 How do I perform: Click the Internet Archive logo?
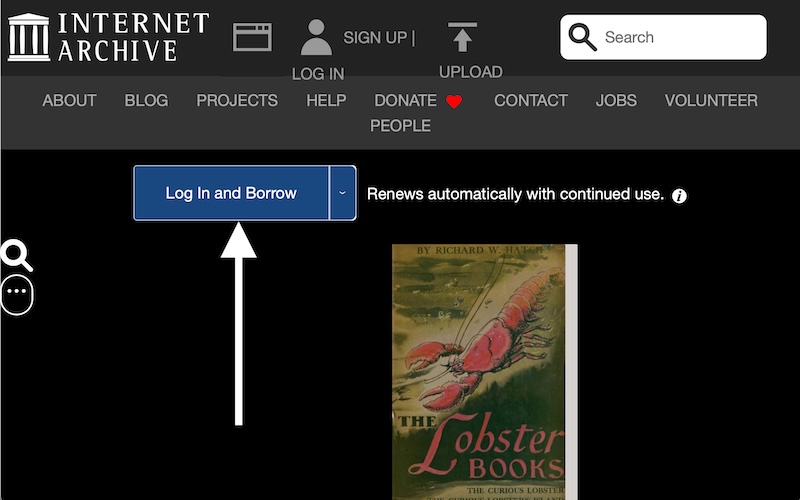(108, 37)
